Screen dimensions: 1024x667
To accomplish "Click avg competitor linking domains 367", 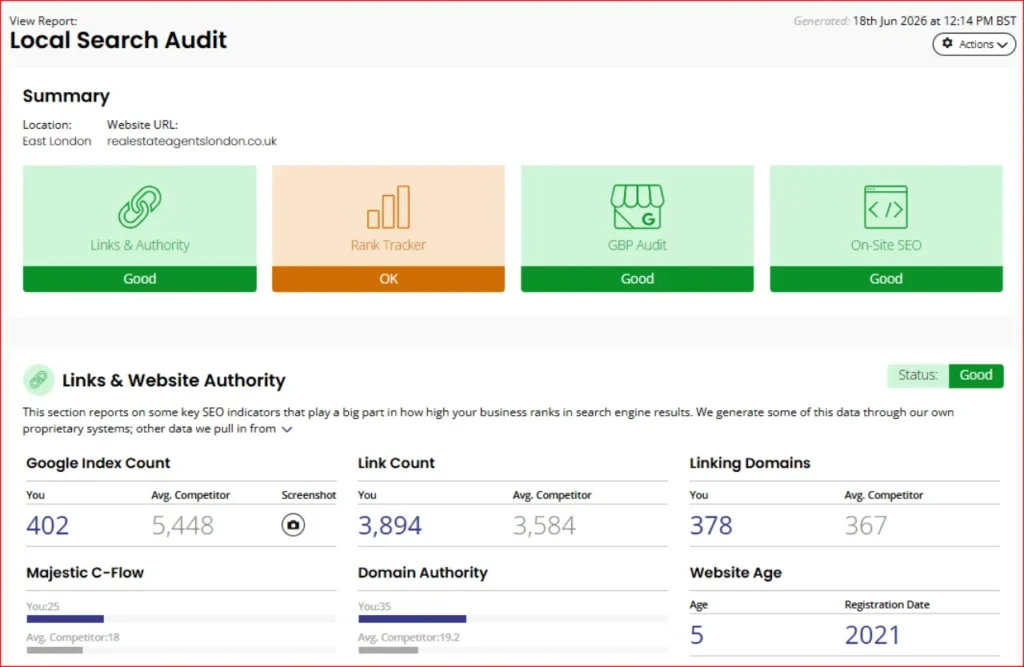I will (x=866, y=525).
